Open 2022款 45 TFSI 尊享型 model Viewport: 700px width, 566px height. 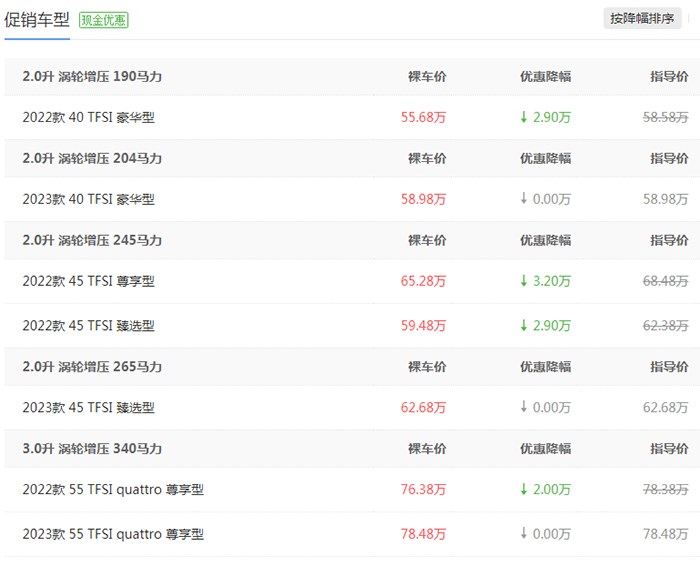pyautogui.click(x=88, y=281)
